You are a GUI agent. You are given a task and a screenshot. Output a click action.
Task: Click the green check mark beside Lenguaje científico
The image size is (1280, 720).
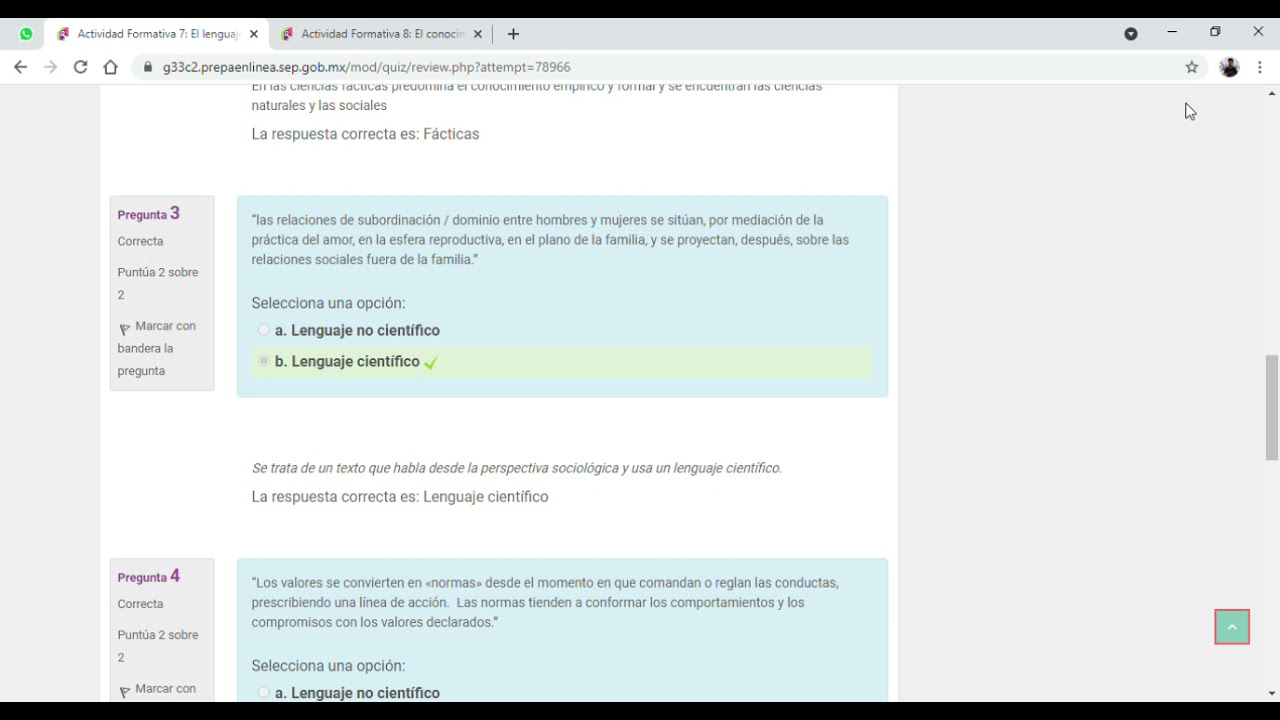pos(431,363)
